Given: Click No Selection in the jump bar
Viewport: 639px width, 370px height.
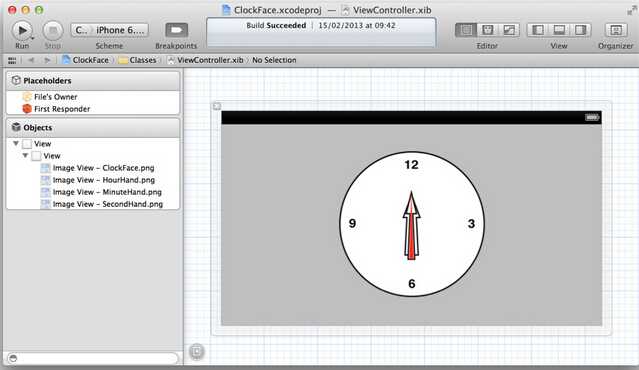Looking at the screenshot, I should click(x=274, y=60).
